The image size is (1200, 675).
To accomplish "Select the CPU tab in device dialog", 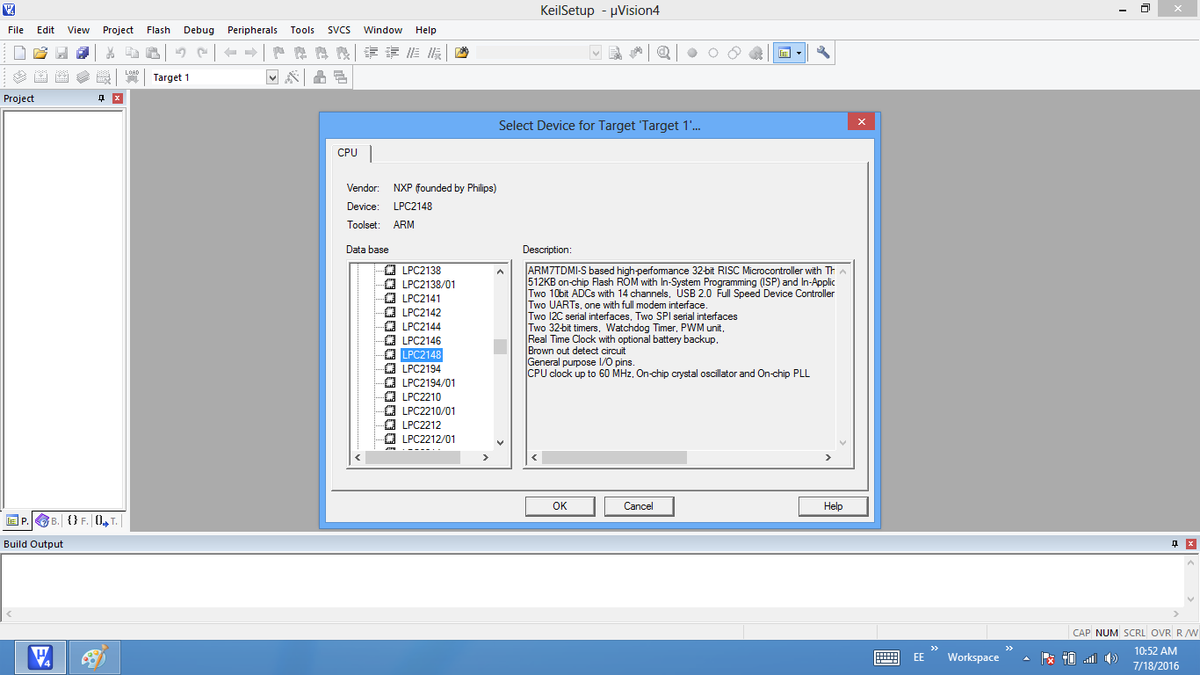I will (x=348, y=153).
